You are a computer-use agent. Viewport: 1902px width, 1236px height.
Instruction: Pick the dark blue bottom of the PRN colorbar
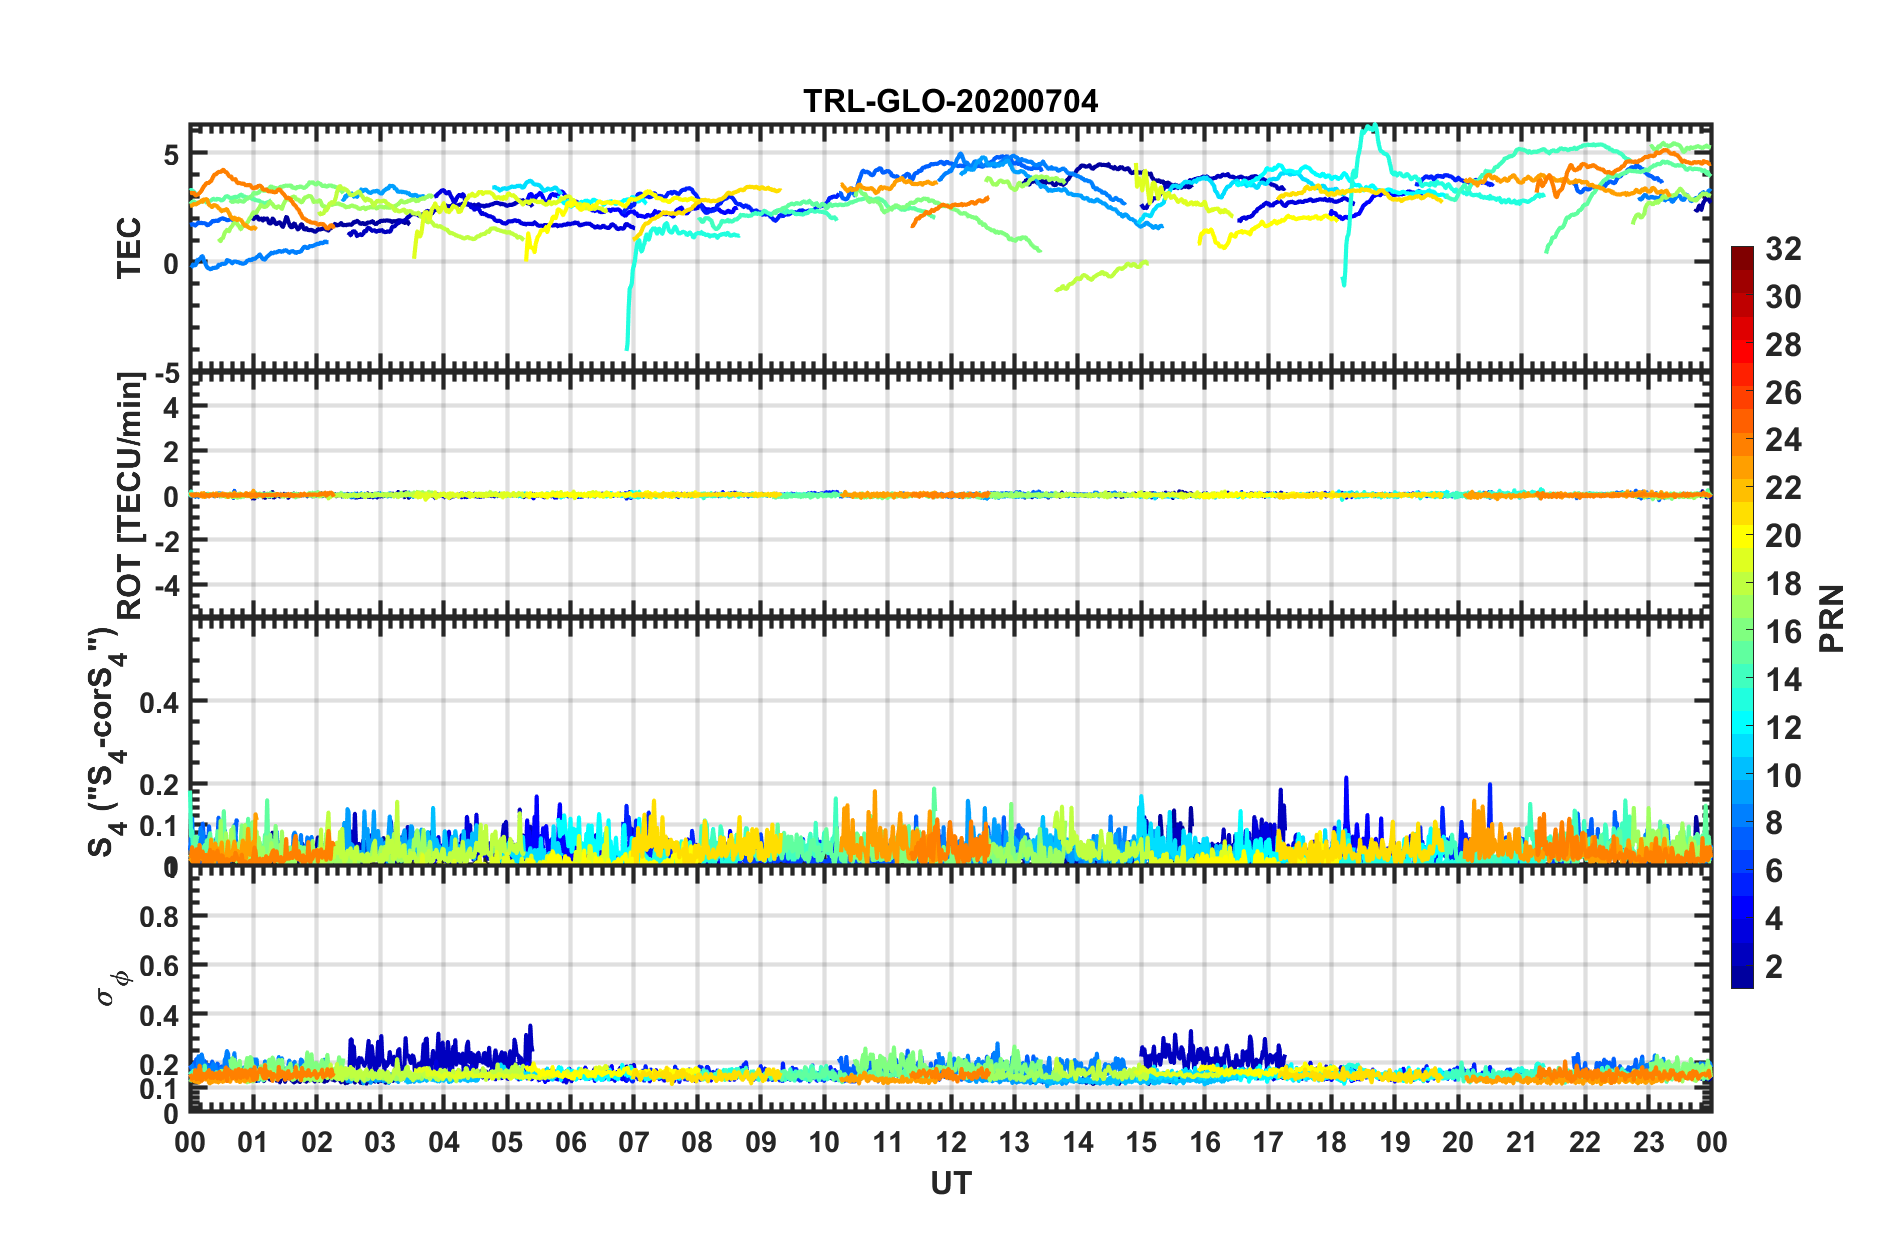1741,978
